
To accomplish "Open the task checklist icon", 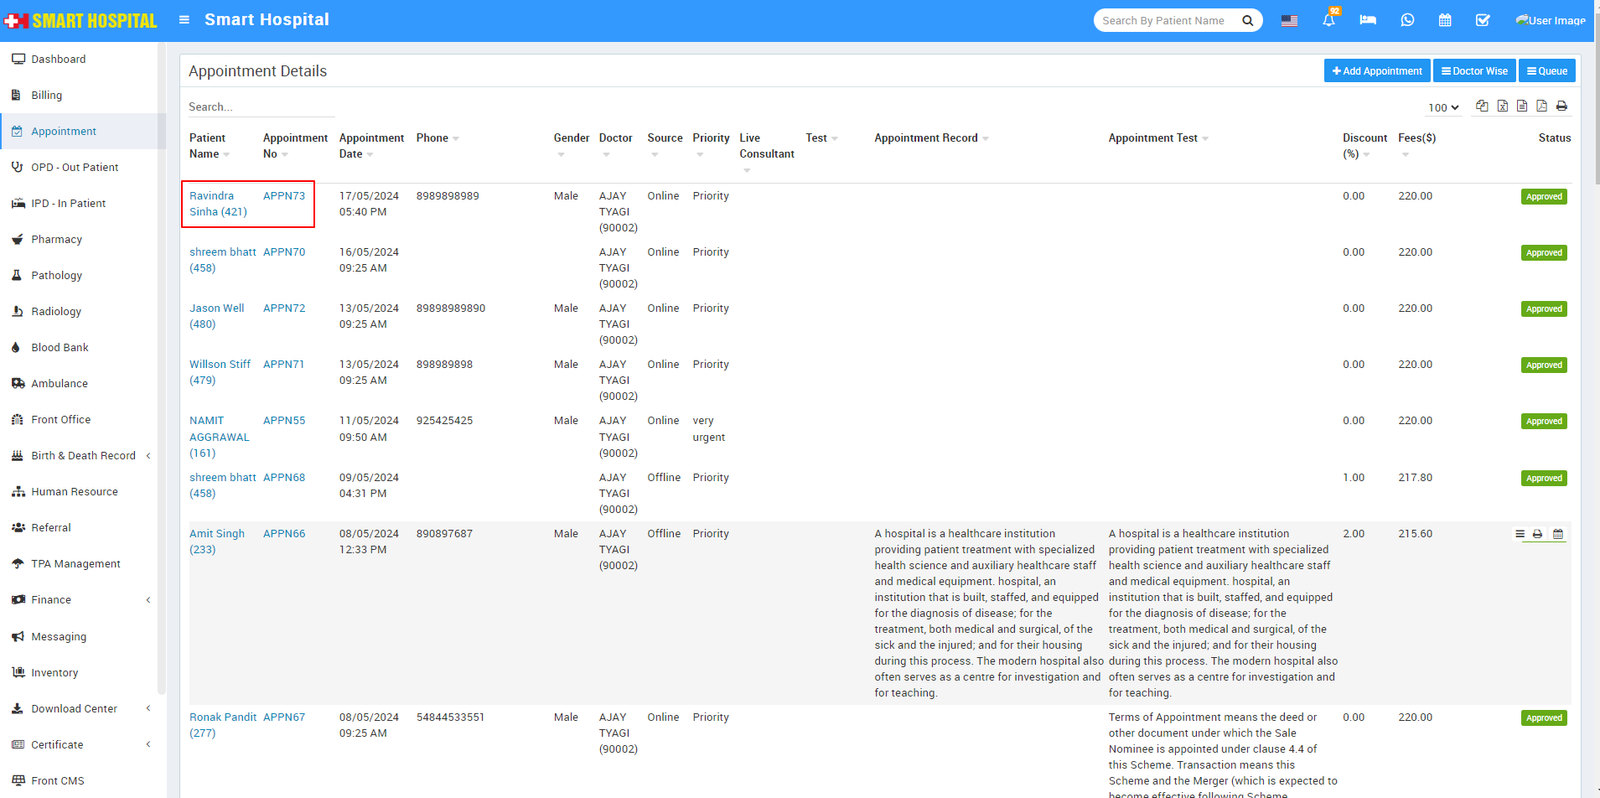I will 1482,20.
